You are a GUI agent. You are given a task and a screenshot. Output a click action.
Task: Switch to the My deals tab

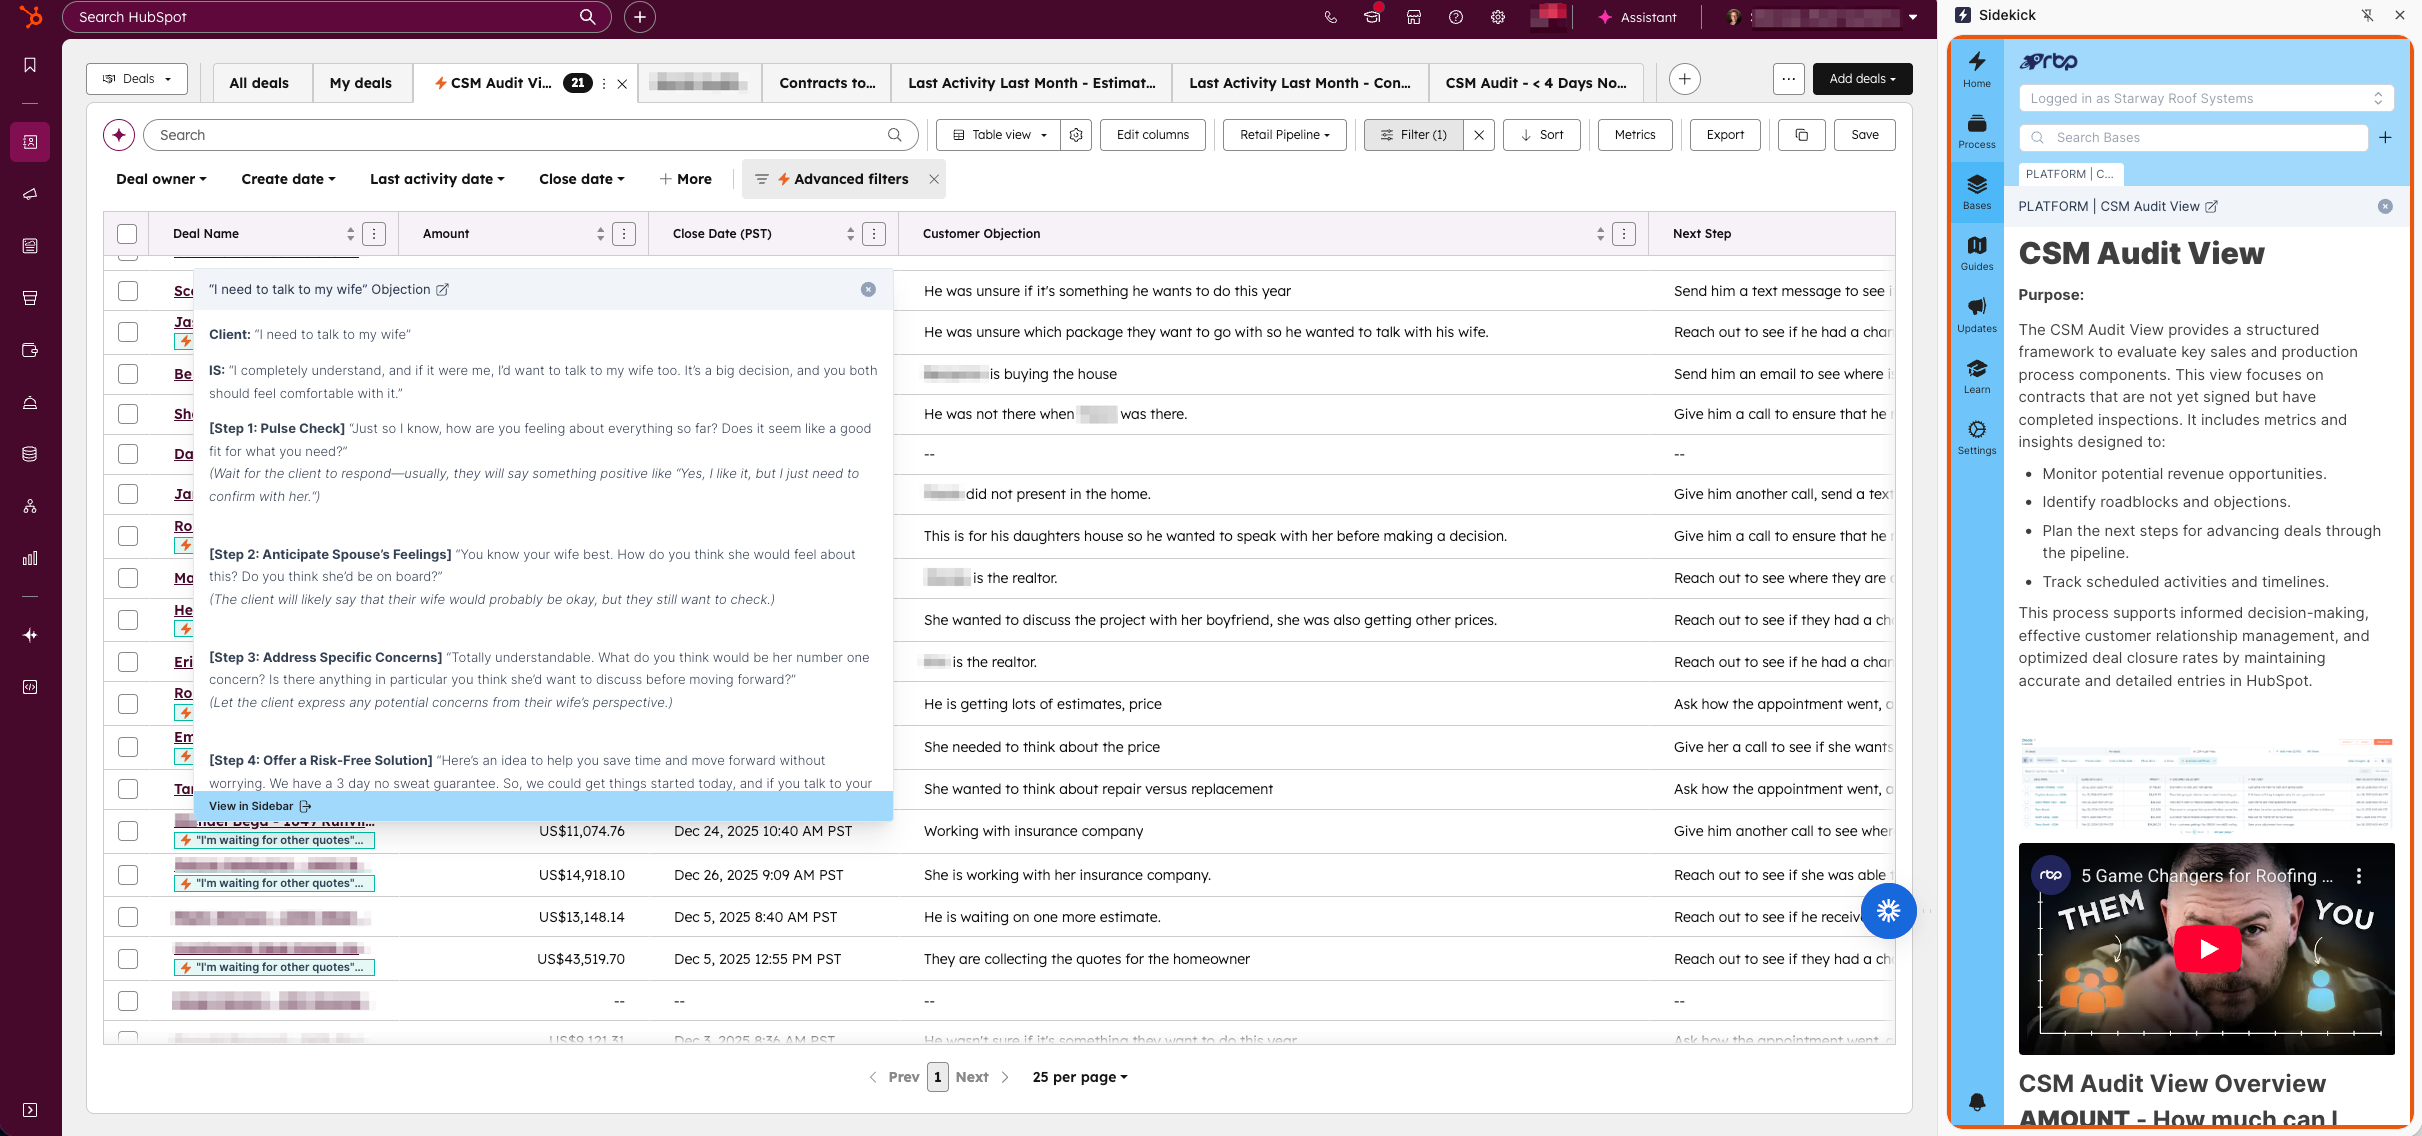tap(360, 83)
